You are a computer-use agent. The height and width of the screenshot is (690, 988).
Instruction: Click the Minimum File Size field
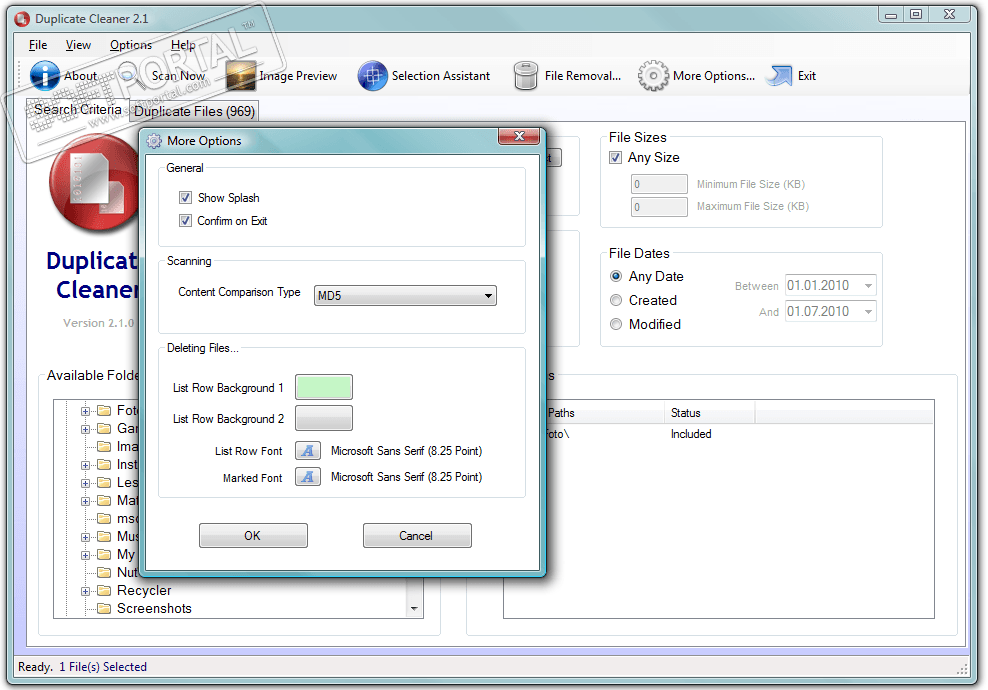coord(659,184)
